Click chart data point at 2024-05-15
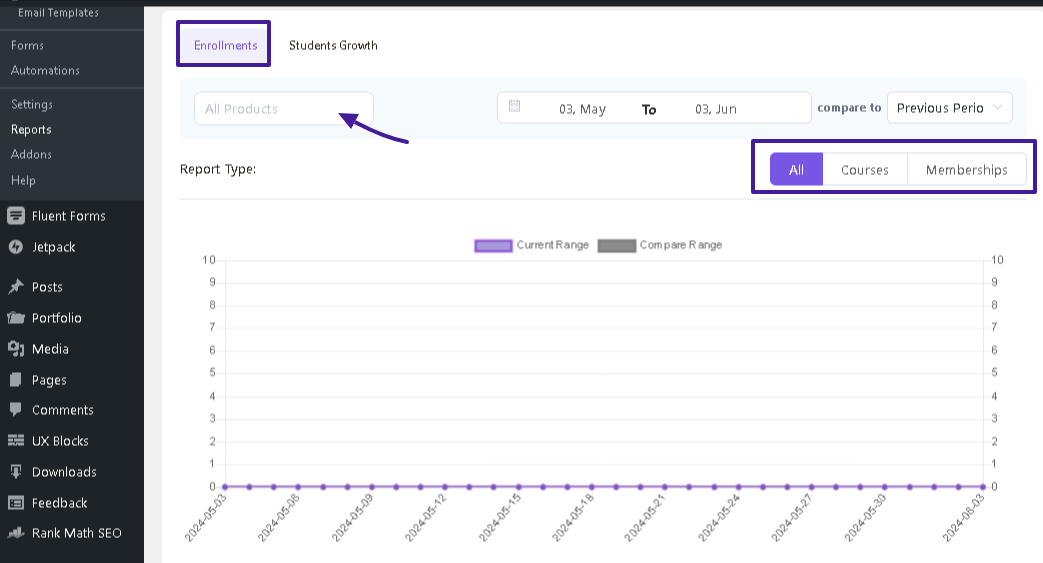This screenshot has width=1043, height=563. click(x=518, y=486)
